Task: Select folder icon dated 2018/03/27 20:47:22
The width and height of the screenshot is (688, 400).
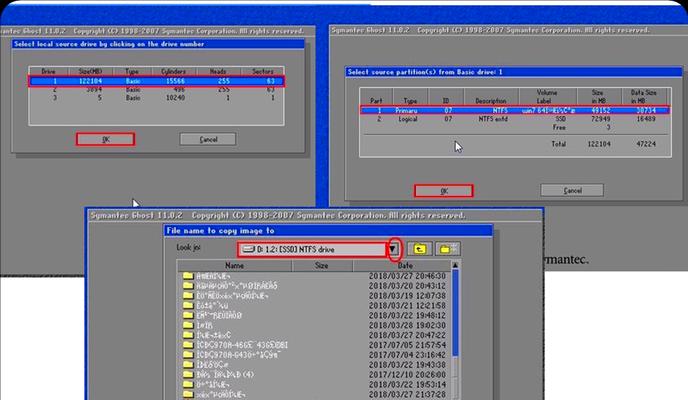Action: tap(188, 335)
